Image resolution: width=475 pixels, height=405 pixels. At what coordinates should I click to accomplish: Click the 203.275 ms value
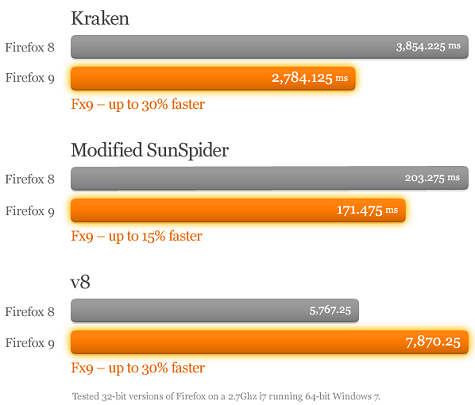pyautogui.click(x=432, y=178)
